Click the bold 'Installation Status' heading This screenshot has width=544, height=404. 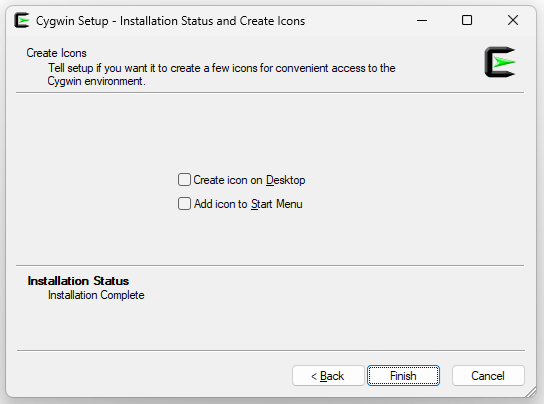click(x=78, y=281)
